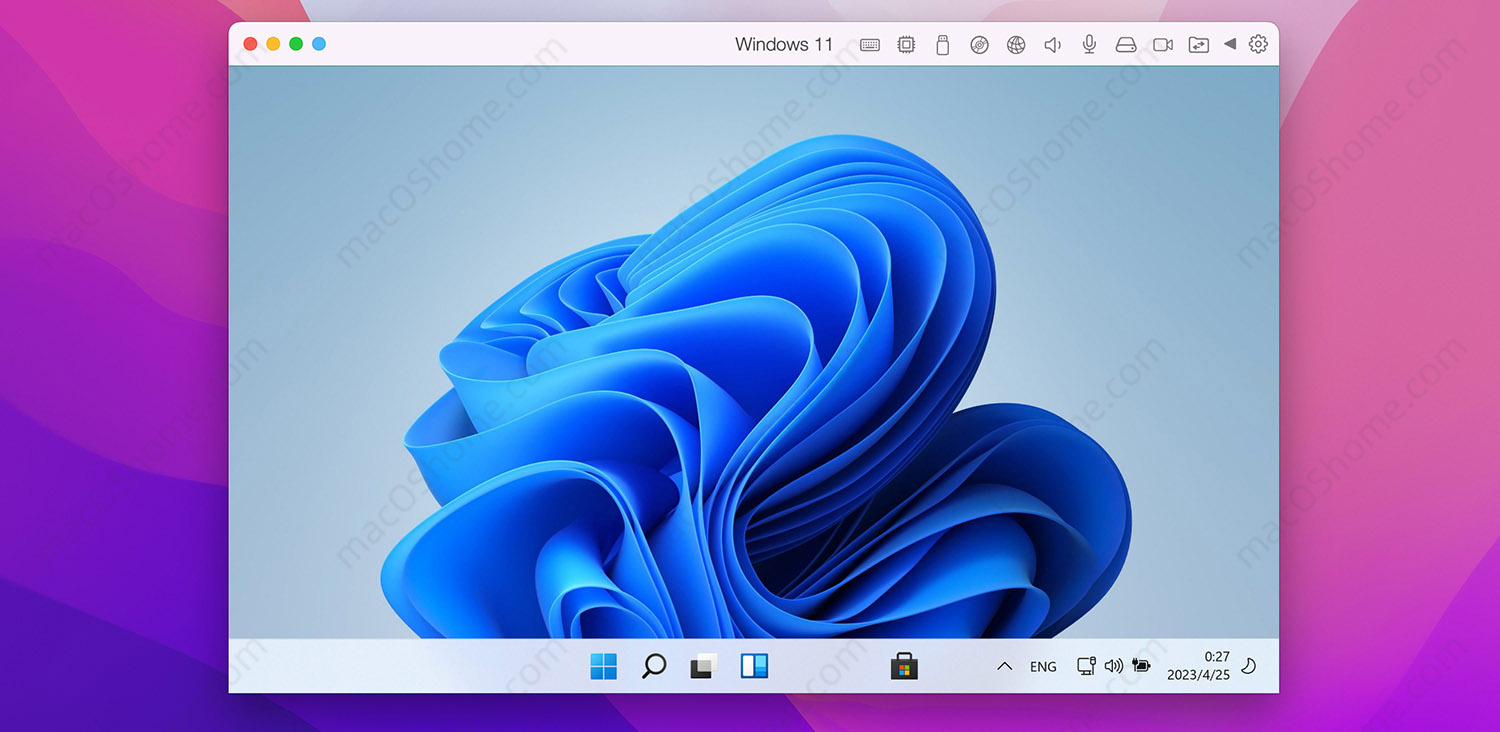Click the back triangle to show VM library
Screen dimensions: 1500x732
point(1230,44)
